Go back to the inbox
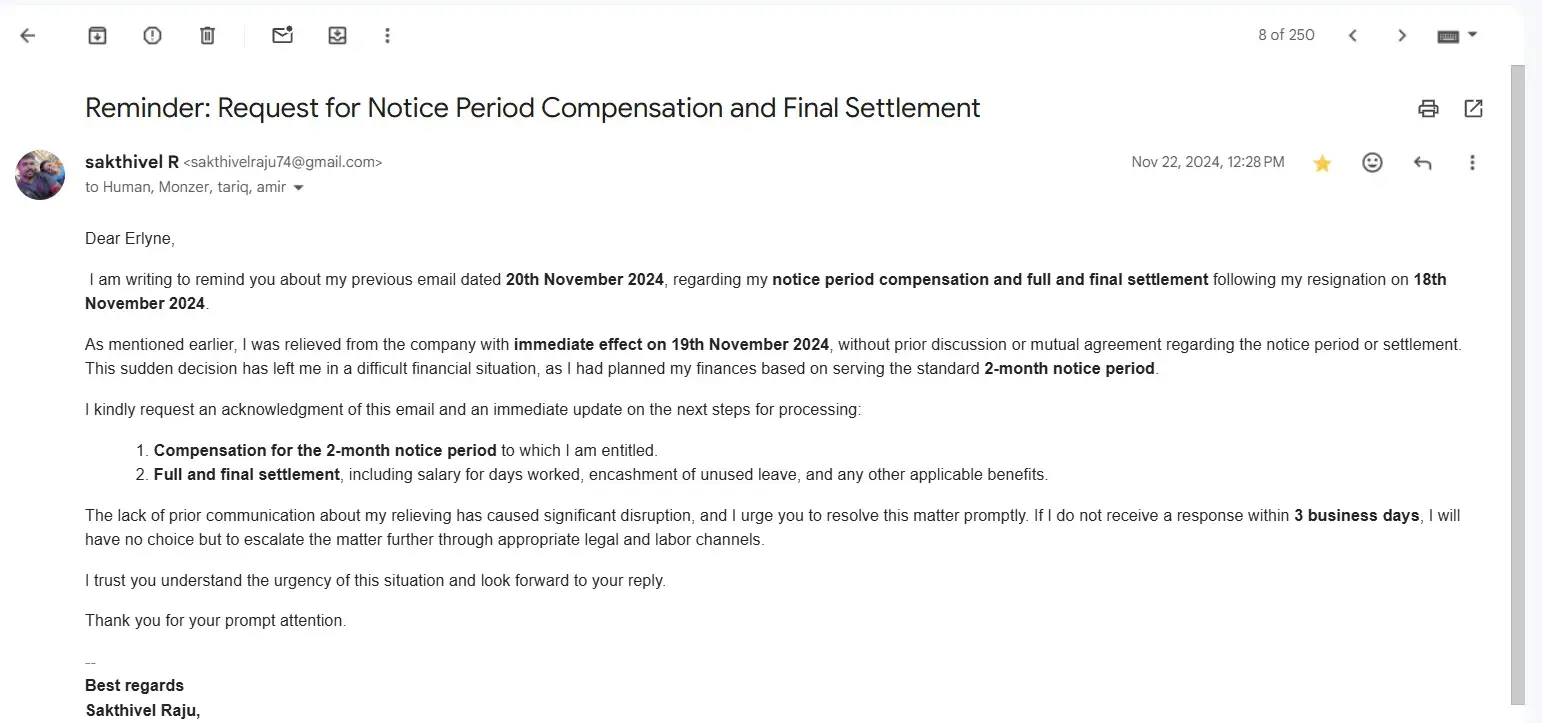This screenshot has width=1542, height=723. (28, 36)
